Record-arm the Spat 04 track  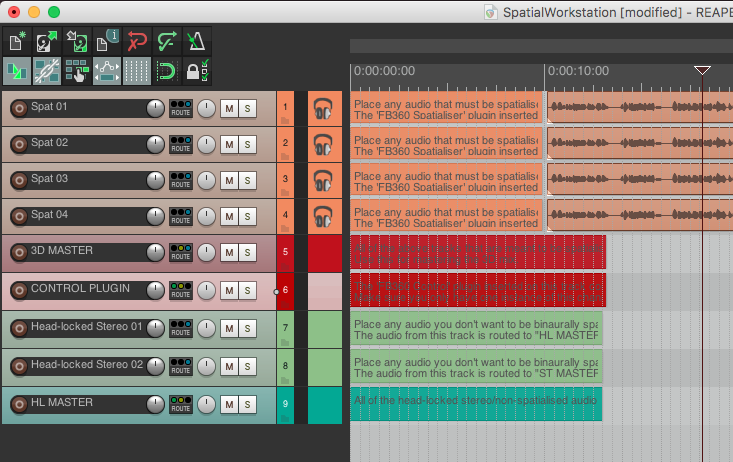(19, 217)
